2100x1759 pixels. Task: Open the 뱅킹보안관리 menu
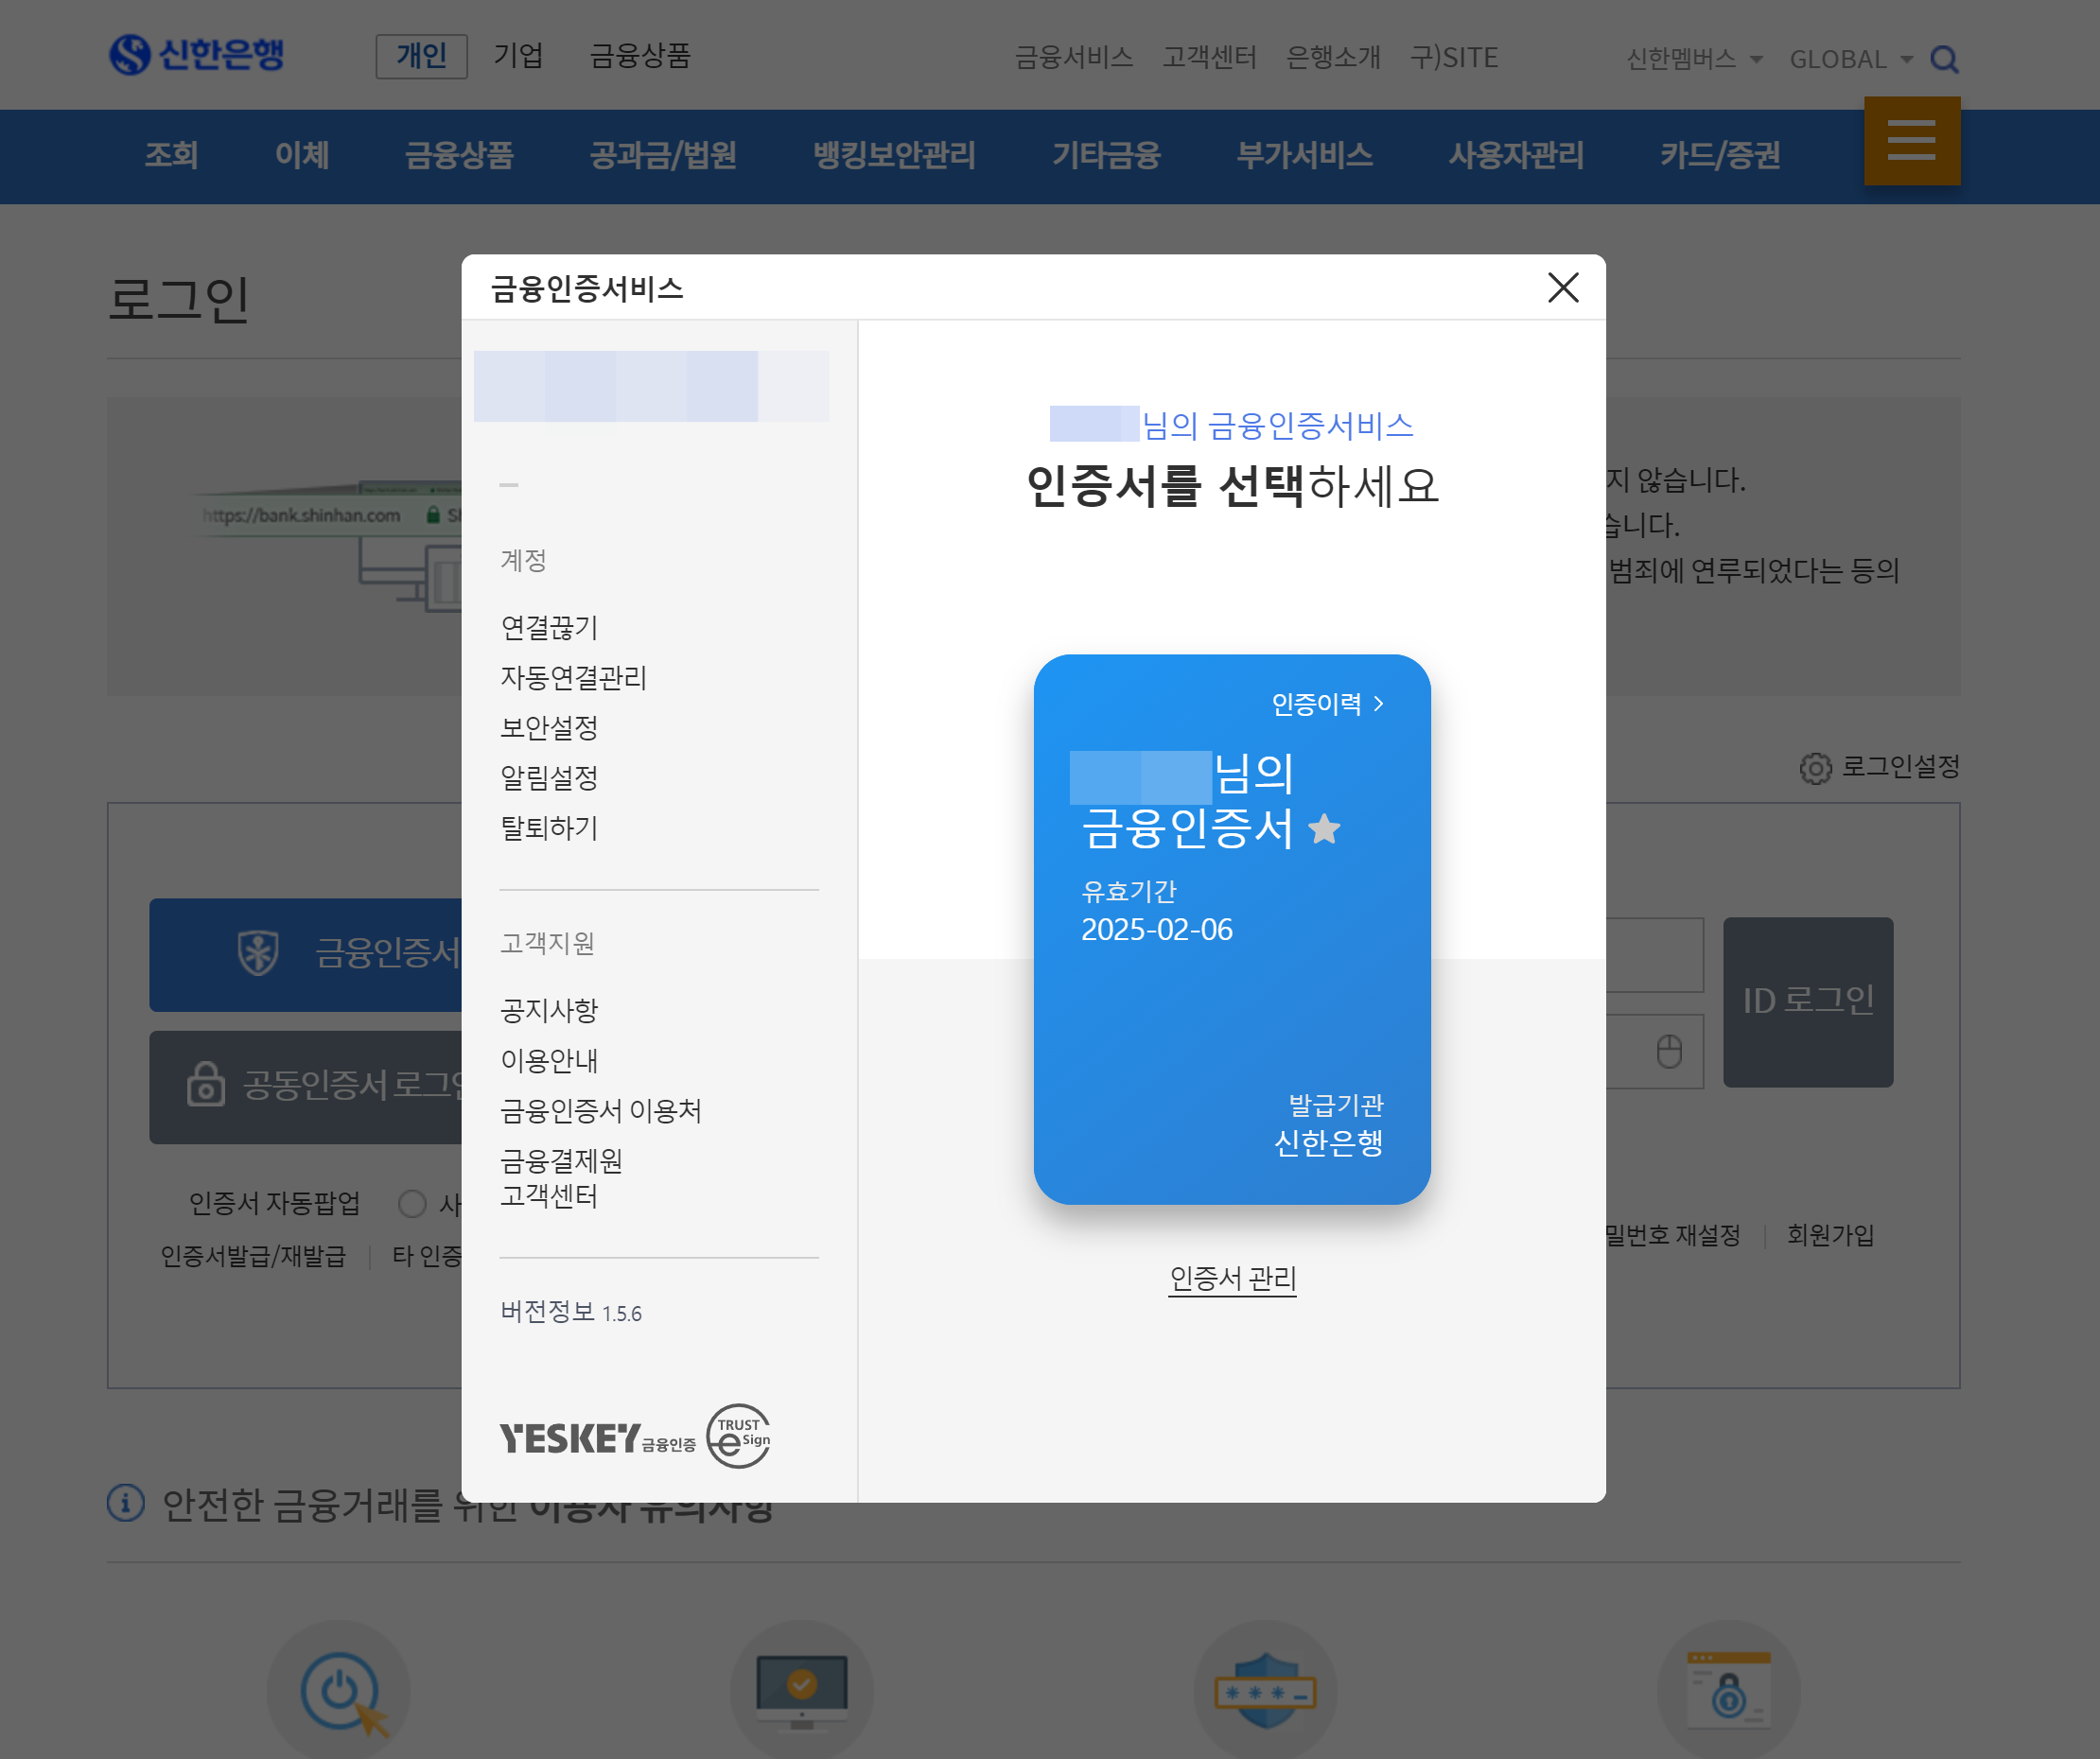tap(893, 155)
